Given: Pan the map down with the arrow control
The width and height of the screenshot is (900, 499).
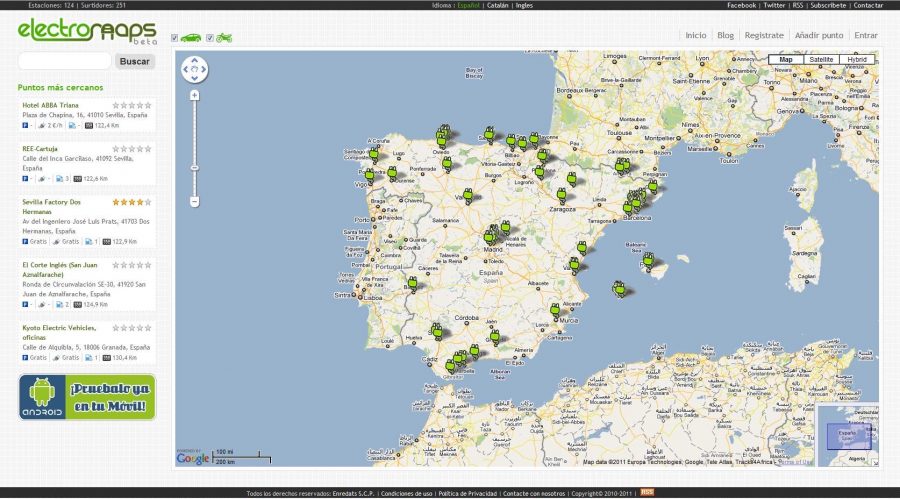Looking at the screenshot, I should tap(195, 79).
